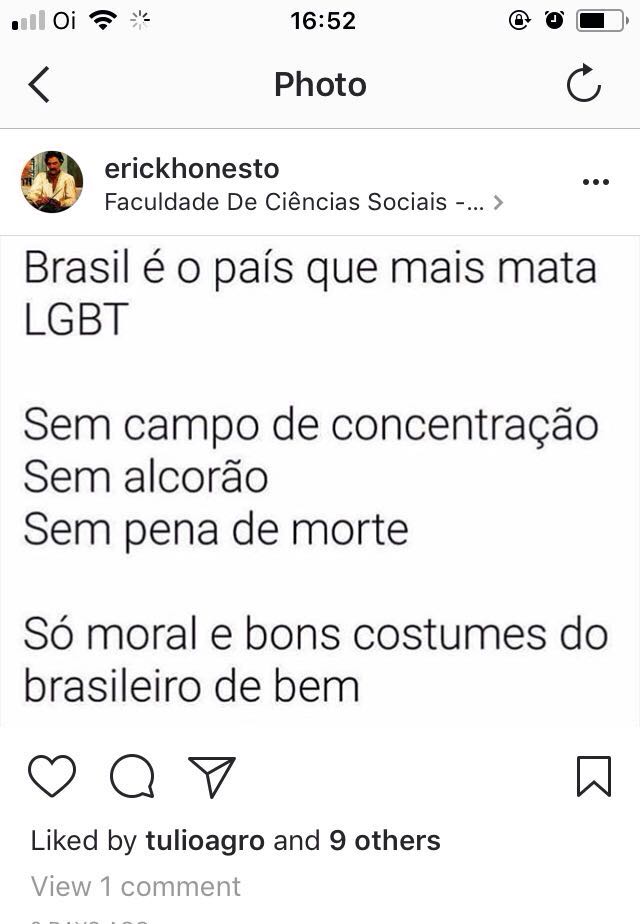Tap the Wi-Fi status icon
The width and height of the screenshot is (640, 924).
tap(103, 21)
